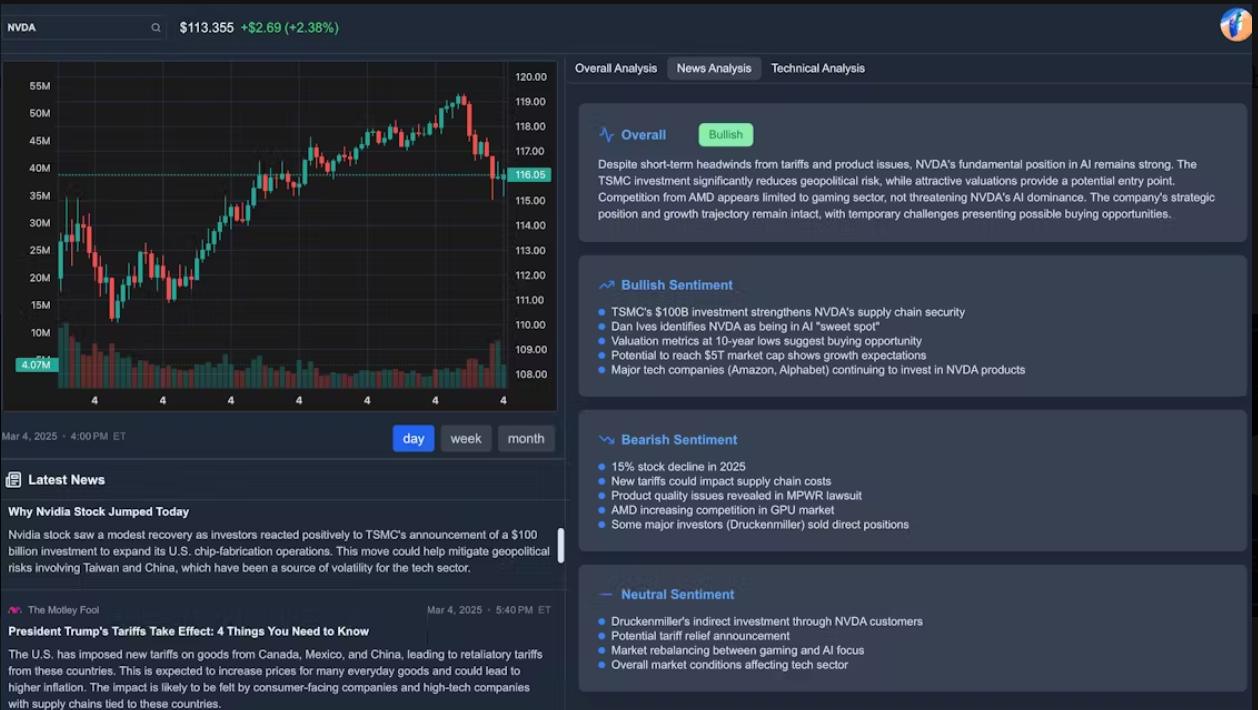Click '15% stock decline in 2025' bullet
This screenshot has width=1258, height=710.
pyautogui.click(x=678, y=467)
